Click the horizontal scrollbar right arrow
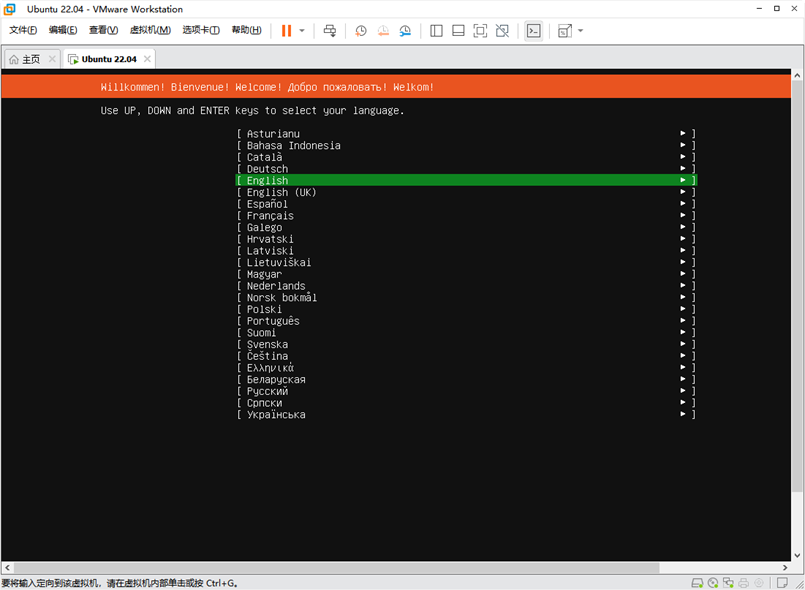The width and height of the screenshot is (805, 590). (x=785, y=567)
